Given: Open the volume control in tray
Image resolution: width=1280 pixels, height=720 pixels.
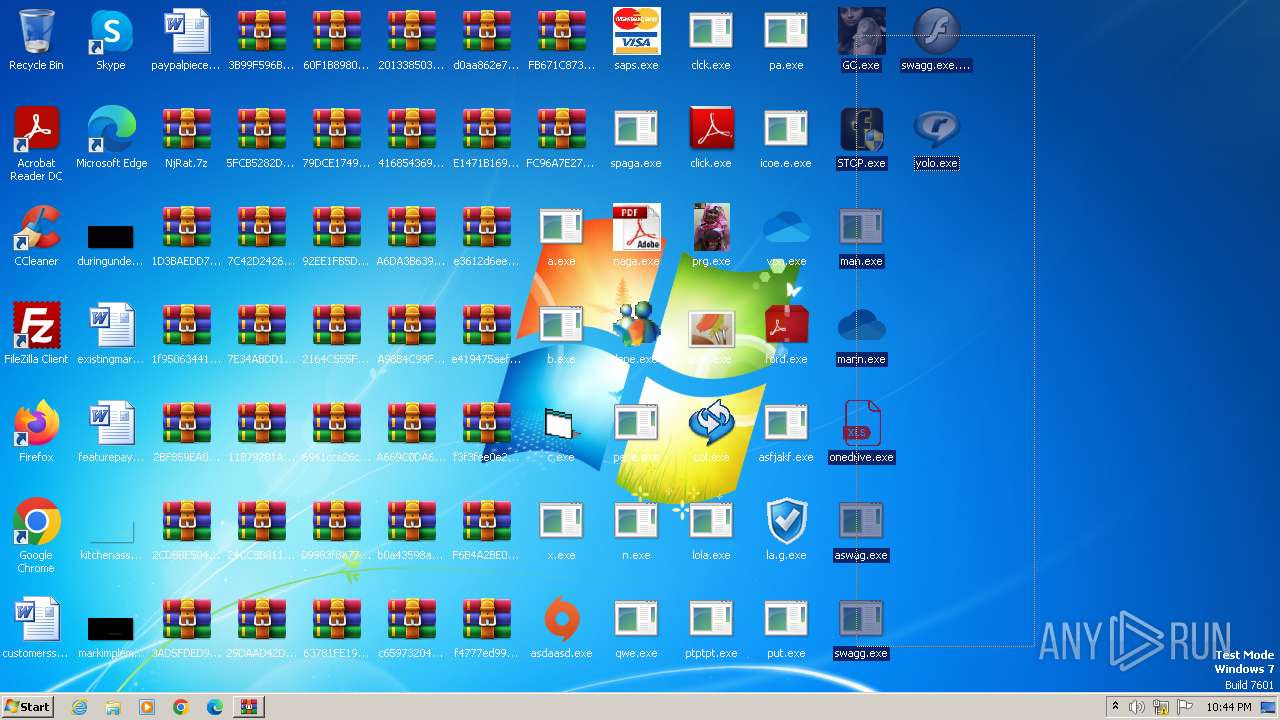Looking at the screenshot, I should pos(1137,707).
